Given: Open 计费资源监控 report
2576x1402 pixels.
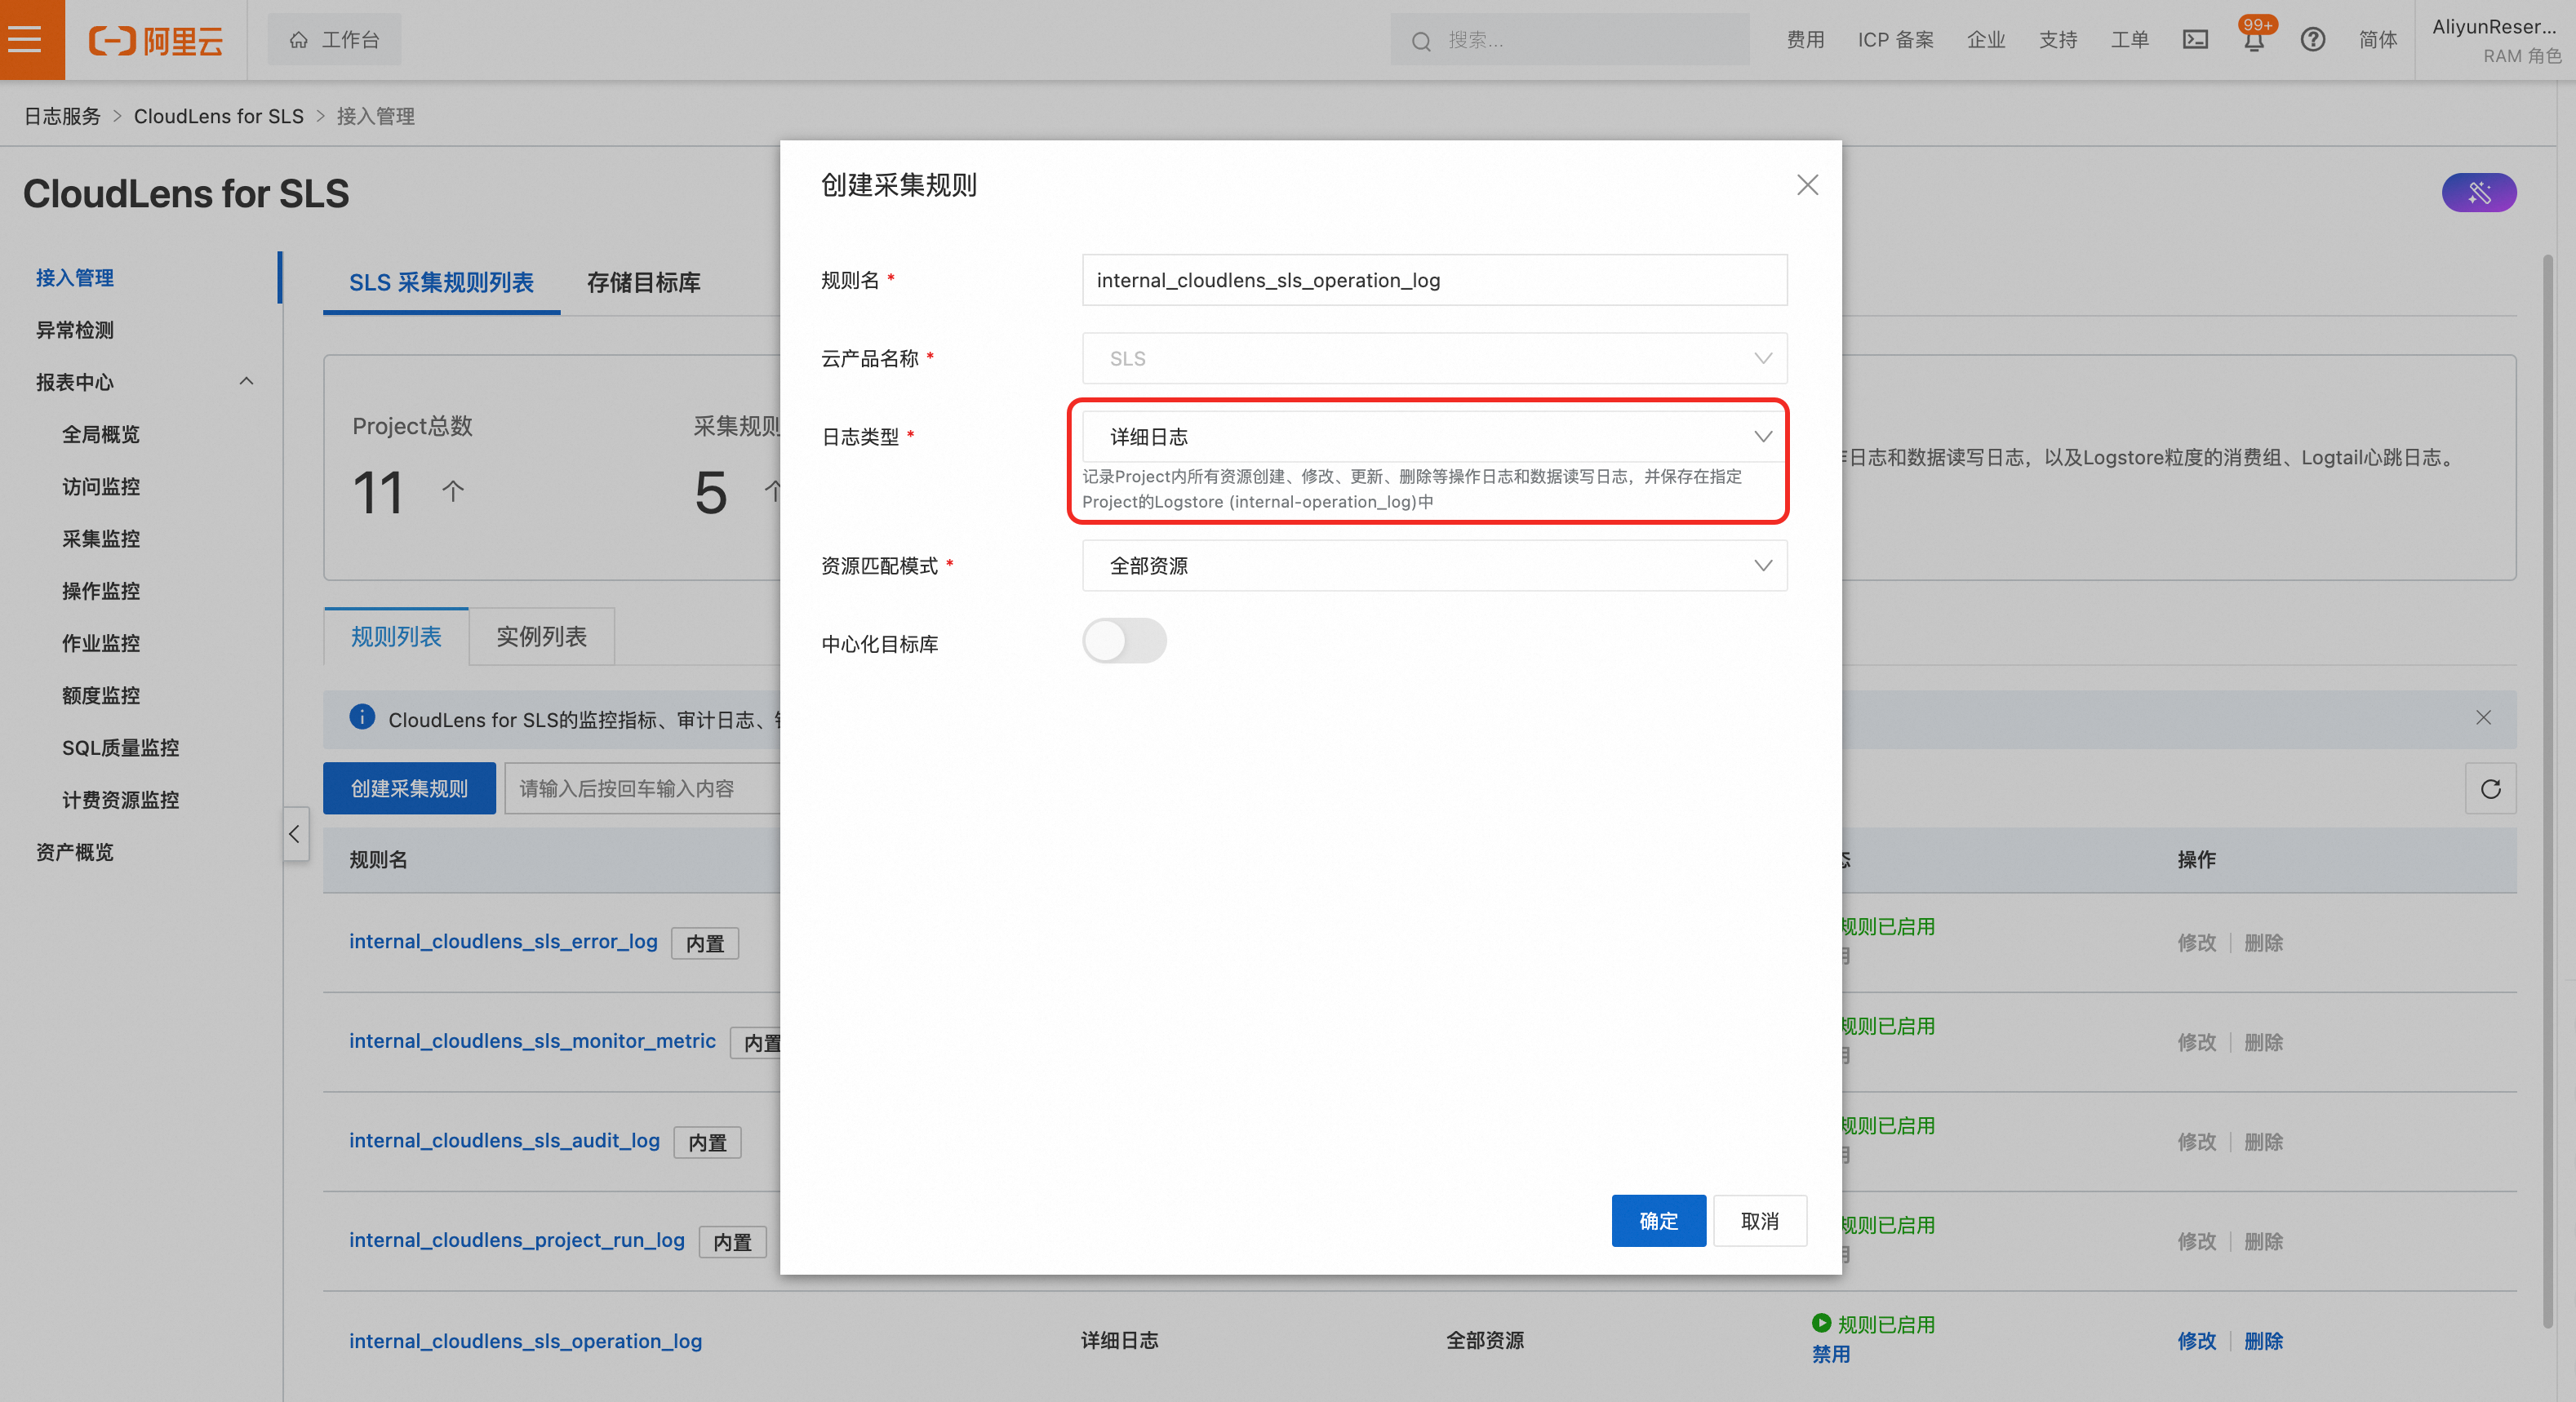Looking at the screenshot, I should 120,800.
